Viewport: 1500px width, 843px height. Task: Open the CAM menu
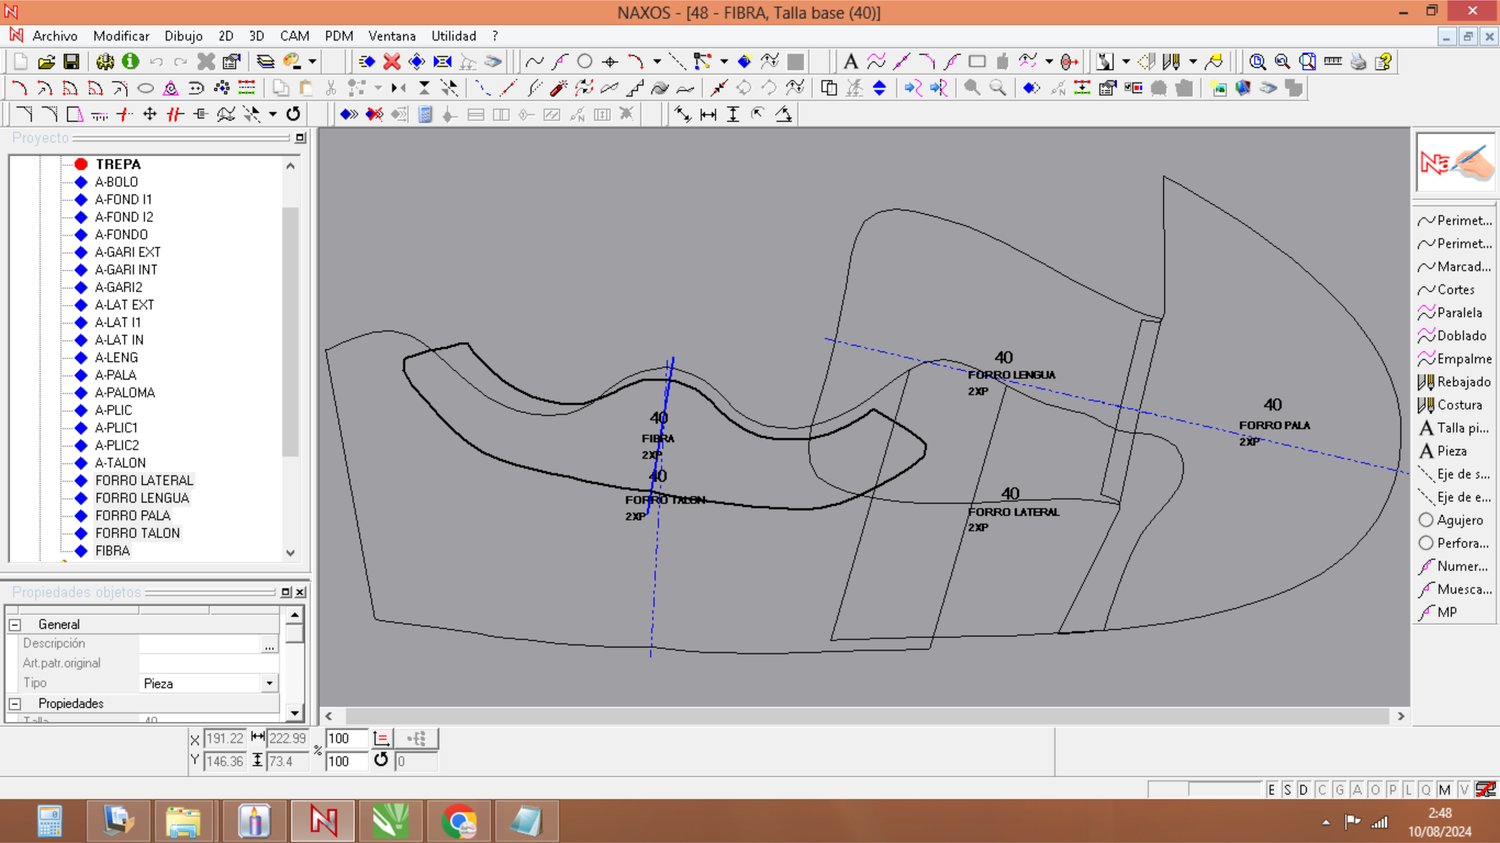pyautogui.click(x=294, y=36)
